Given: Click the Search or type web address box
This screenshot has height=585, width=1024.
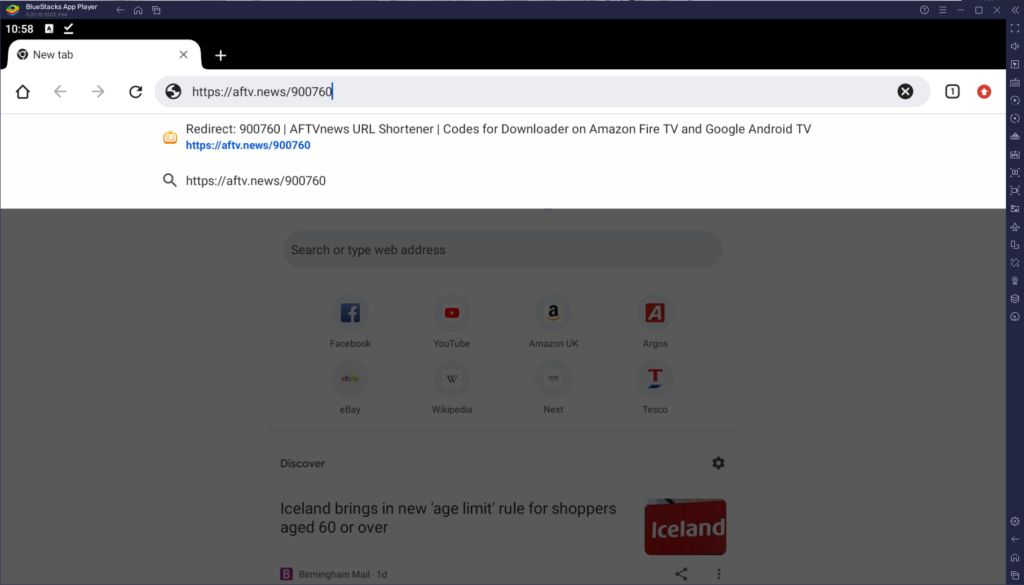Looking at the screenshot, I should (503, 249).
